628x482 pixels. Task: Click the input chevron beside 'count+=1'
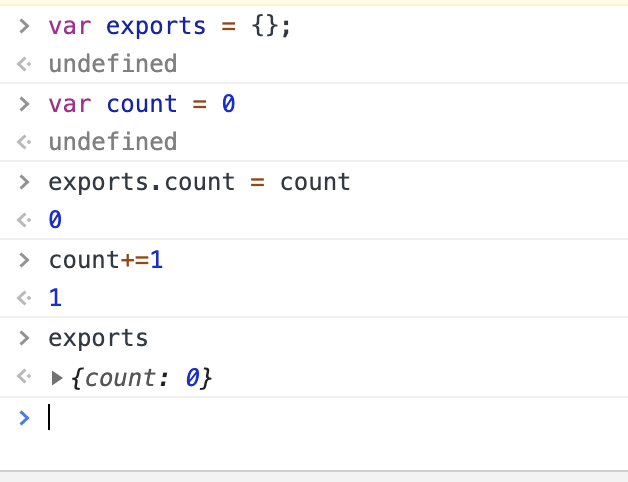(25, 260)
